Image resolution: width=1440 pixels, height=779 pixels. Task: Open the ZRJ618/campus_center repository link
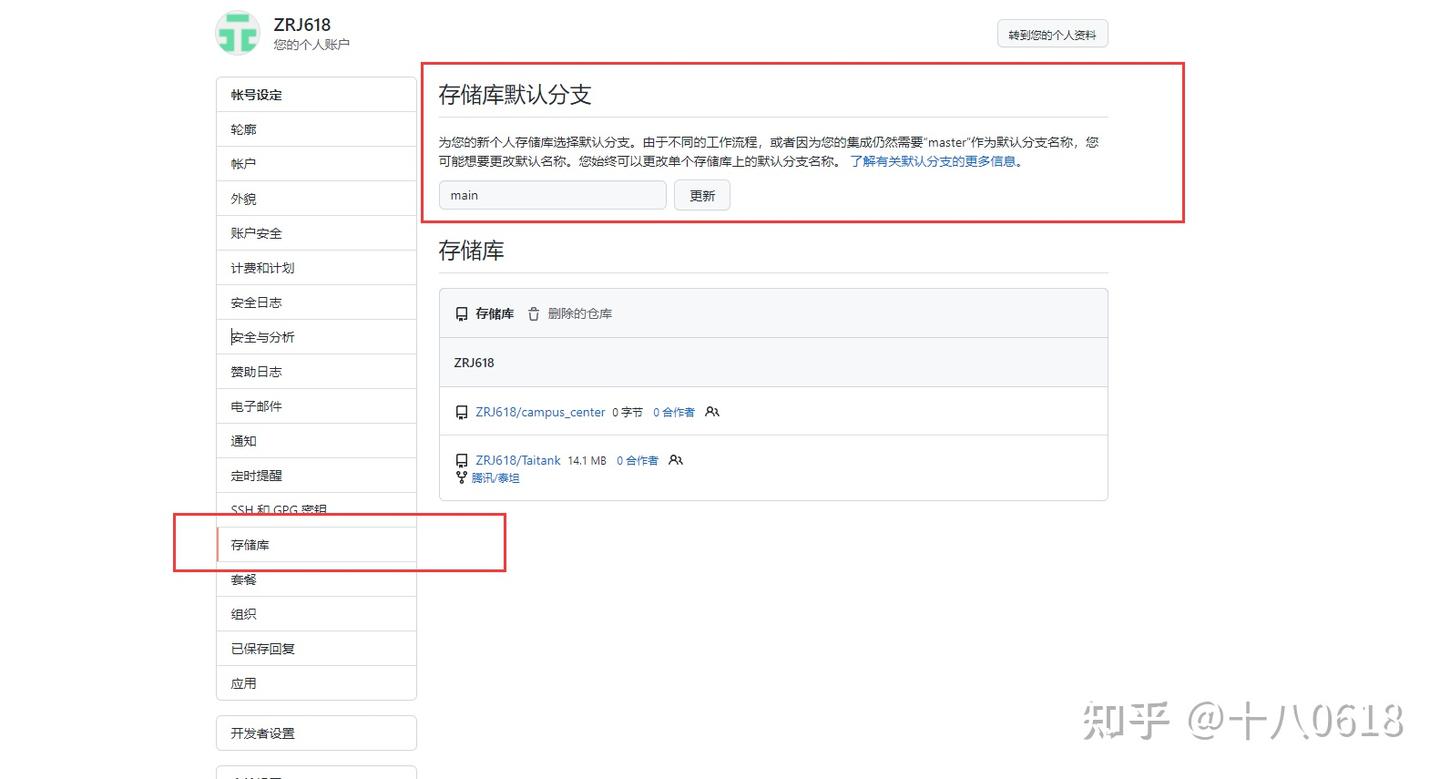540,412
